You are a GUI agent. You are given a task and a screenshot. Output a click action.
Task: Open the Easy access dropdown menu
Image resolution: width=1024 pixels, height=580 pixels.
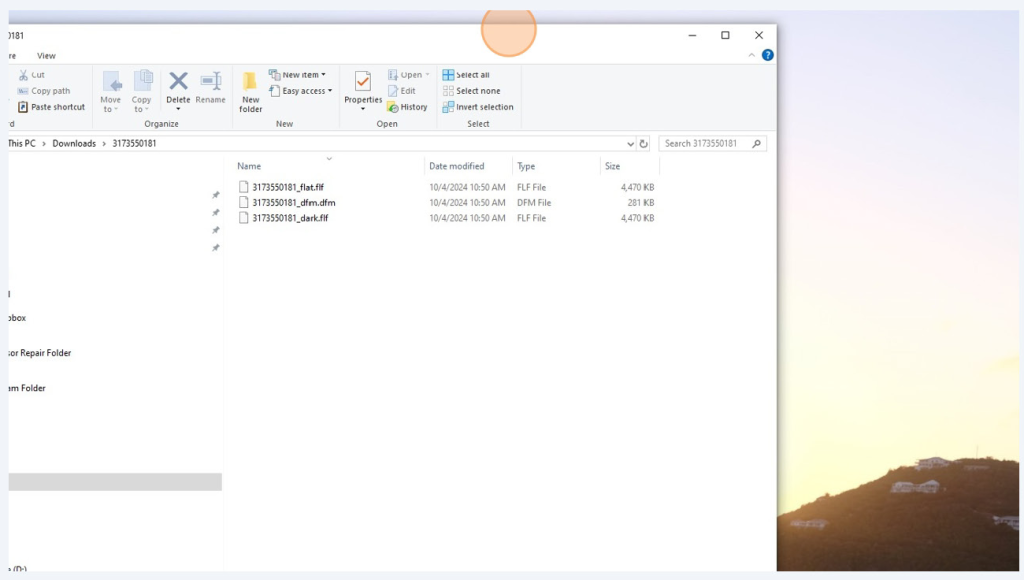tap(303, 91)
